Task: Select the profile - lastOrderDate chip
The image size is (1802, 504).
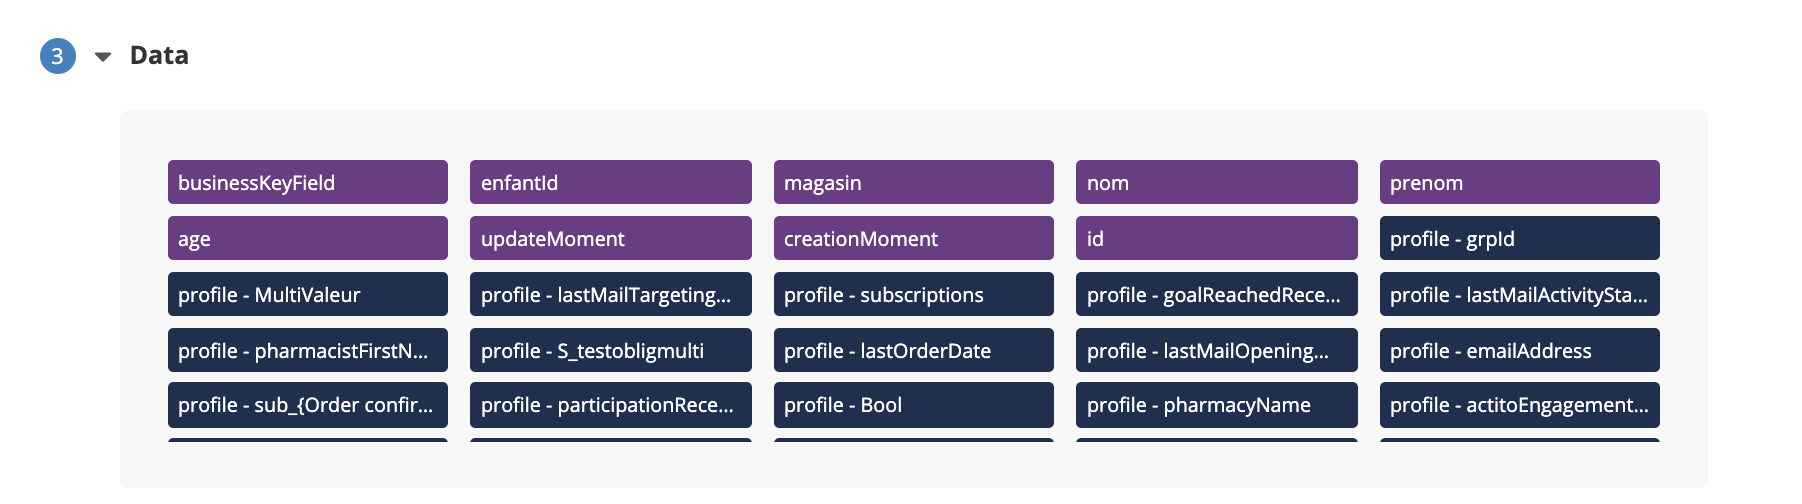Action: click(913, 351)
